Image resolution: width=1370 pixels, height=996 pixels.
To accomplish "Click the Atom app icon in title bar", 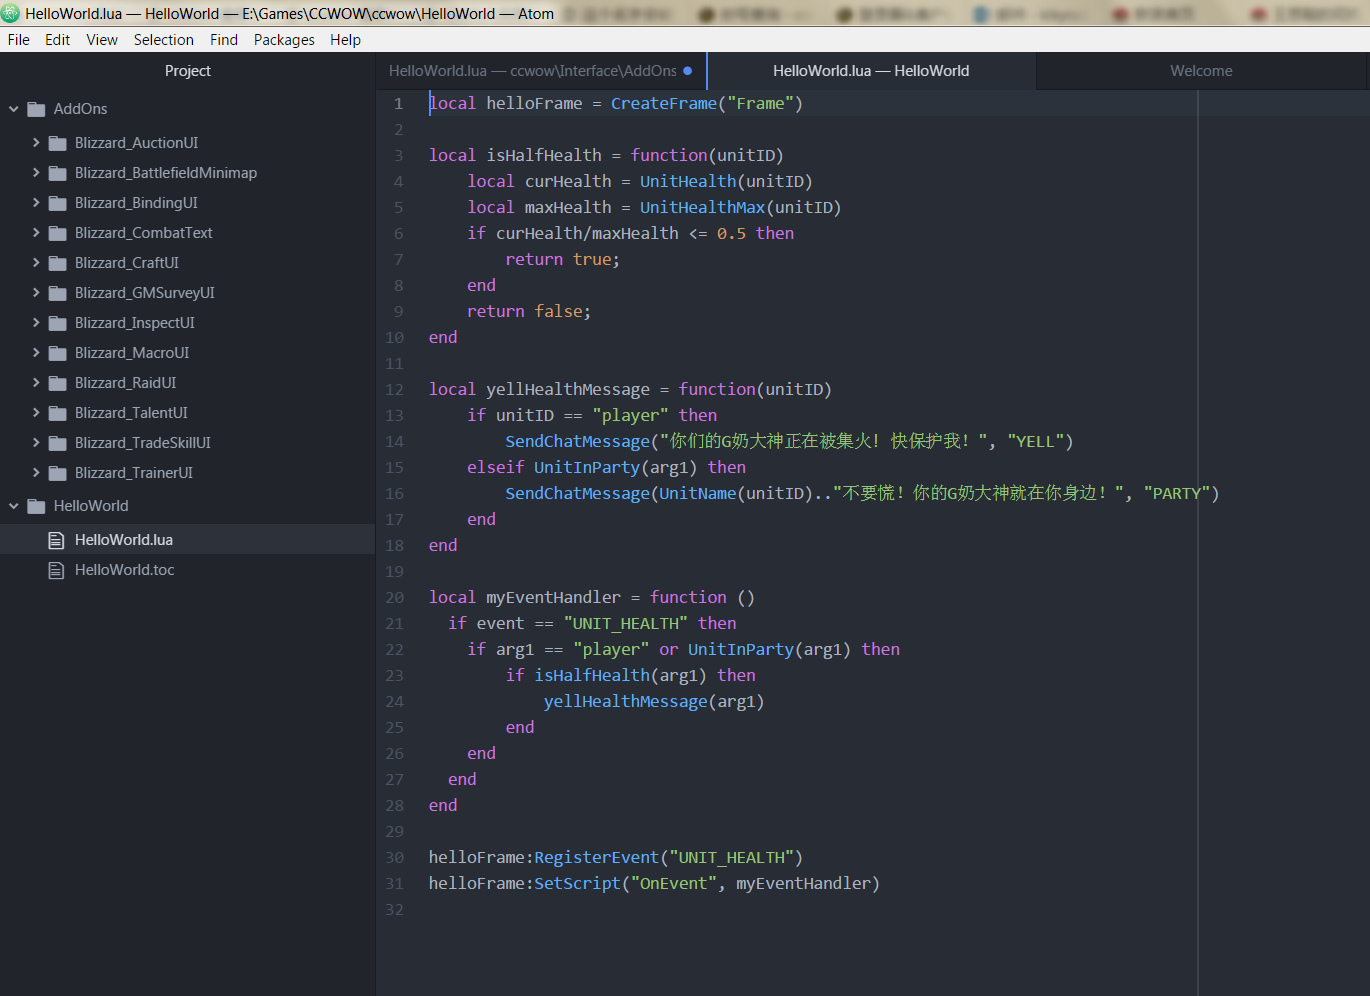I will coord(11,13).
